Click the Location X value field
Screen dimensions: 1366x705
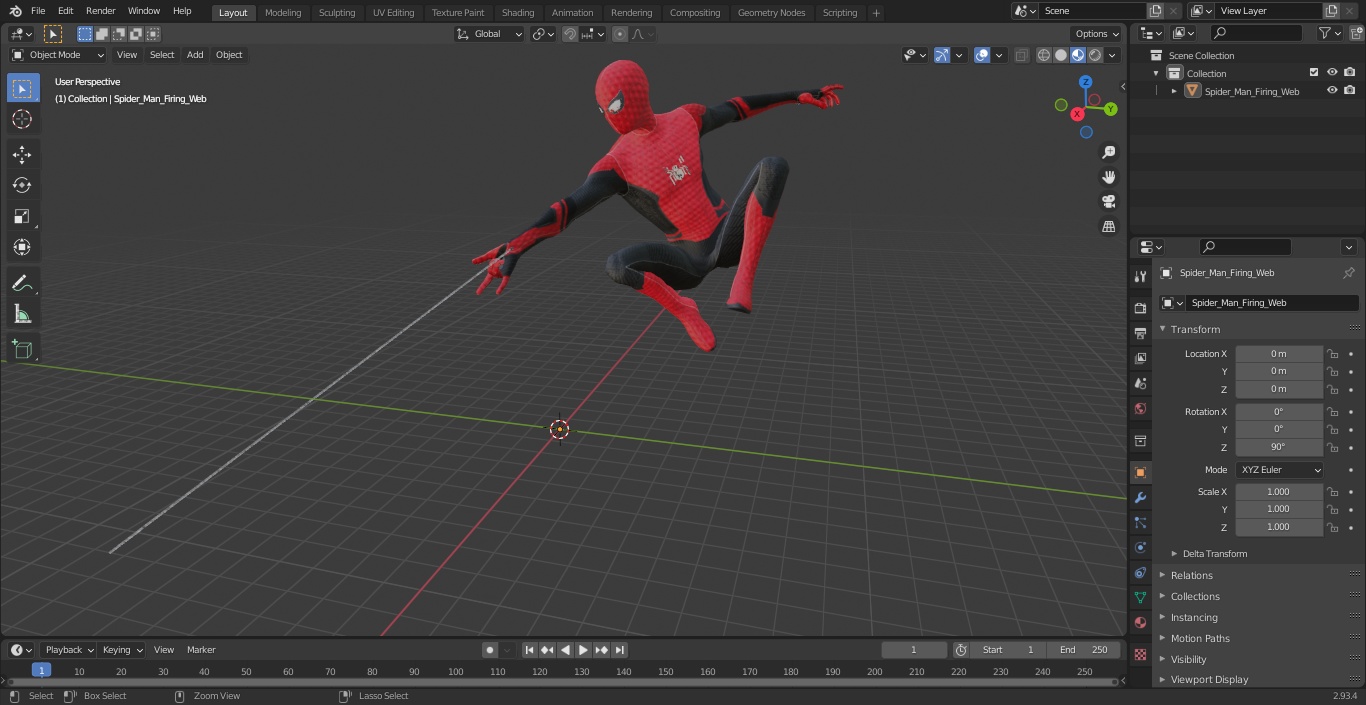(x=1279, y=354)
